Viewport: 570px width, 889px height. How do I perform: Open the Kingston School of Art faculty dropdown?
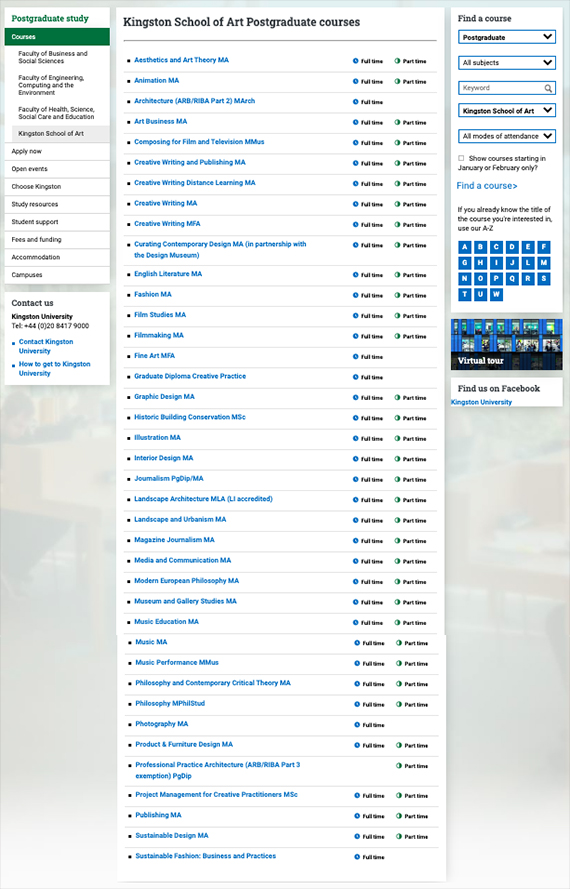[x=507, y=111]
